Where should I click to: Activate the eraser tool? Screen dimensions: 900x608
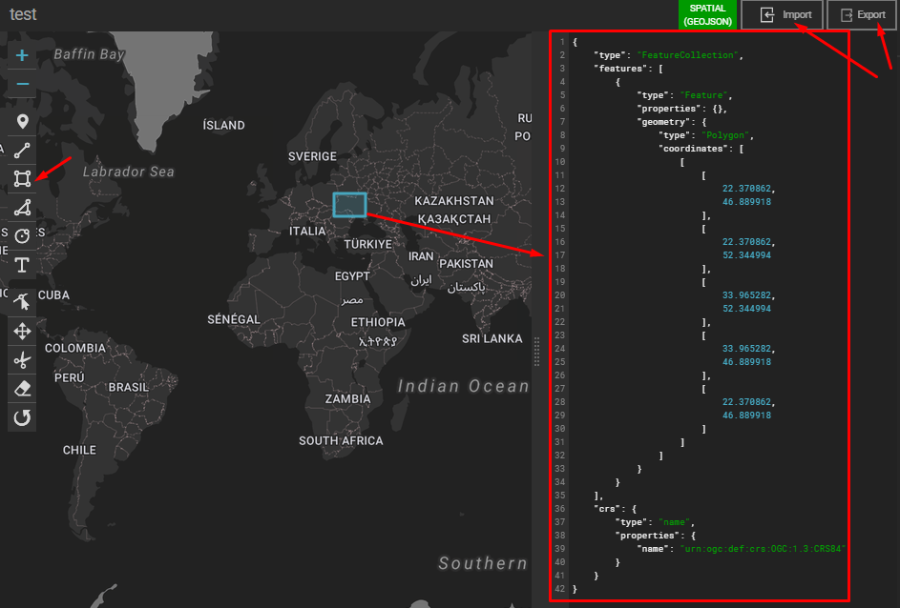point(21,388)
